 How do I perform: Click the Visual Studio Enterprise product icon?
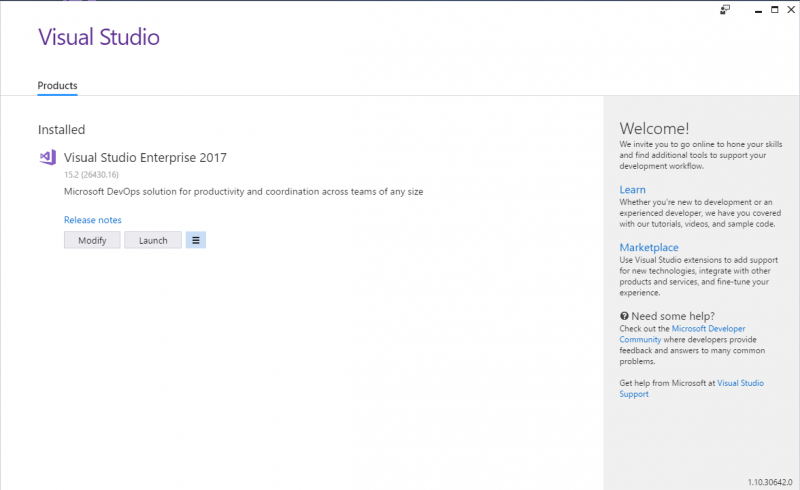48,157
